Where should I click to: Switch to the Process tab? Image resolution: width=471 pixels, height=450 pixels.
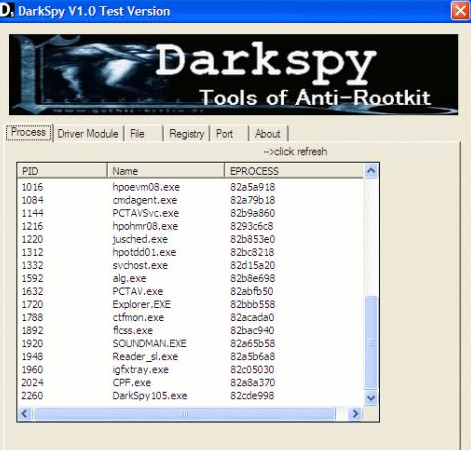coord(29,132)
